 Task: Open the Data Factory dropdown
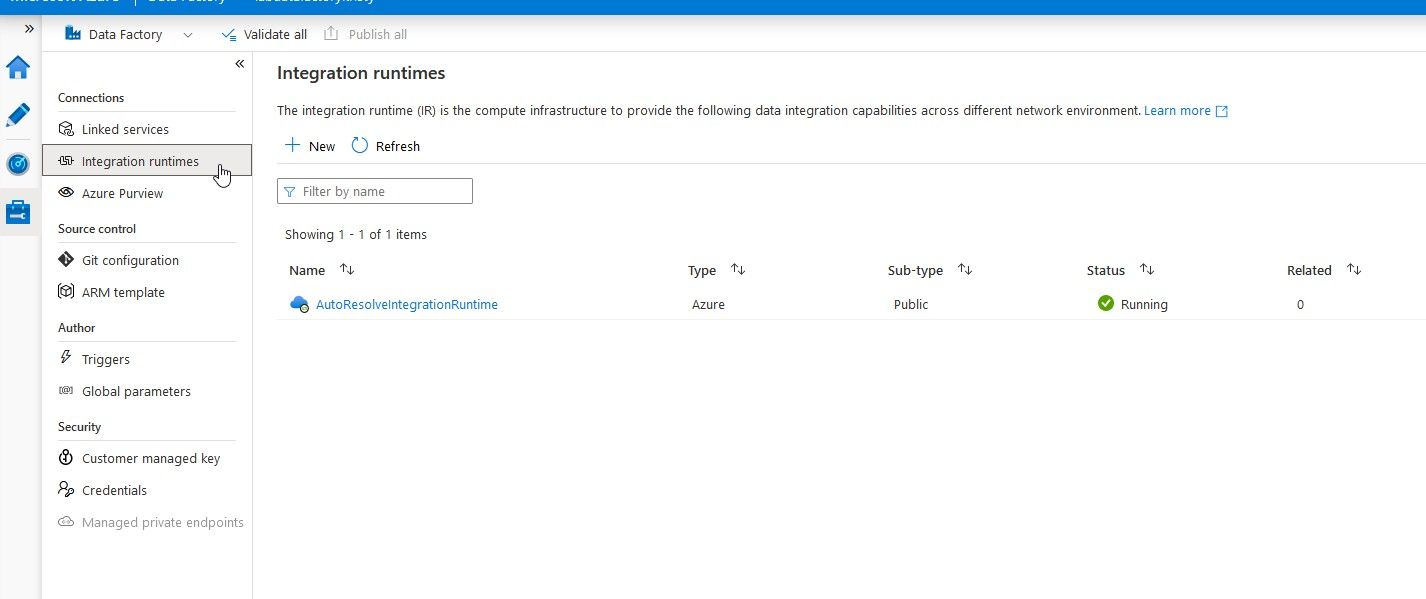(x=187, y=35)
